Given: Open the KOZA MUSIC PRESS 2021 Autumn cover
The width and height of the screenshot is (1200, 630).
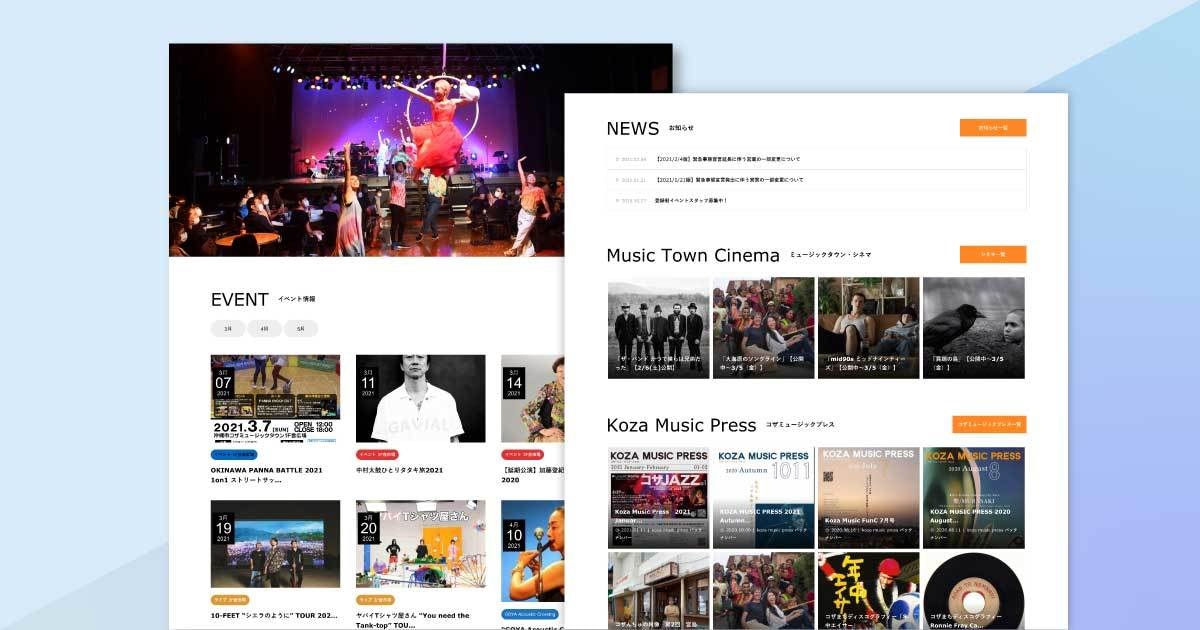Looking at the screenshot, I should click(764, 498).
